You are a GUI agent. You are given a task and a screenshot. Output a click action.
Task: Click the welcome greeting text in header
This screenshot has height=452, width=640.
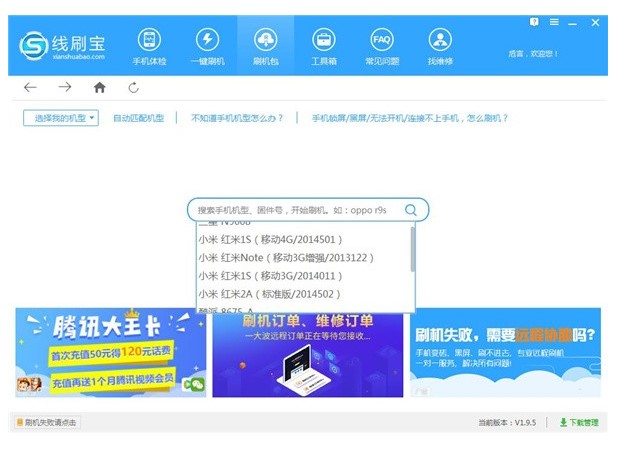pos(533,53)
